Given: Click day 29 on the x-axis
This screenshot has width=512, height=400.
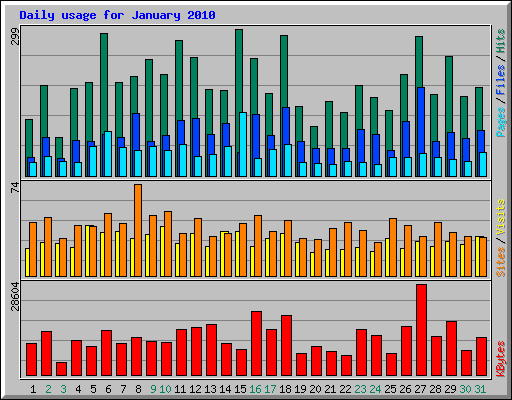Looking at the screenshot, I should (x=450, y=389).
